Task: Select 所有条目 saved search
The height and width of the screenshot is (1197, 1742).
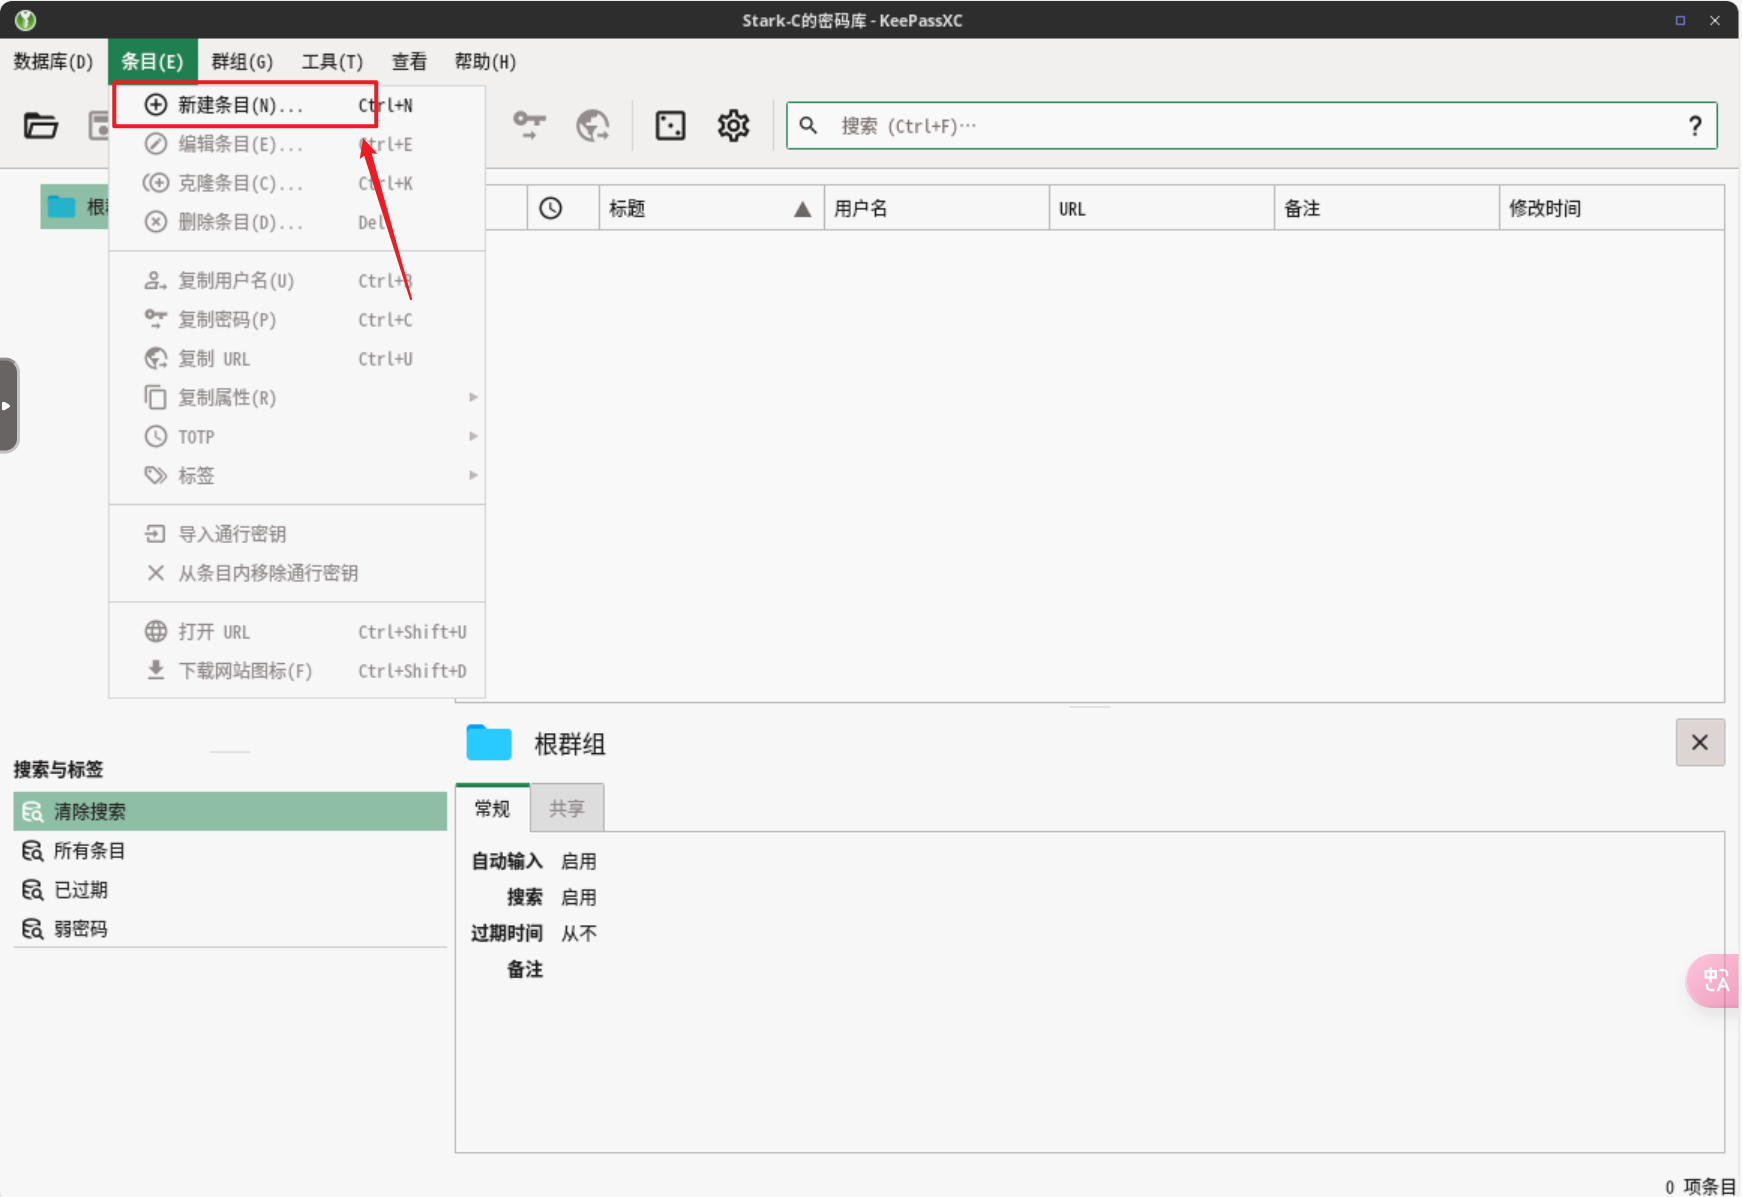Action: pos(230,851)
